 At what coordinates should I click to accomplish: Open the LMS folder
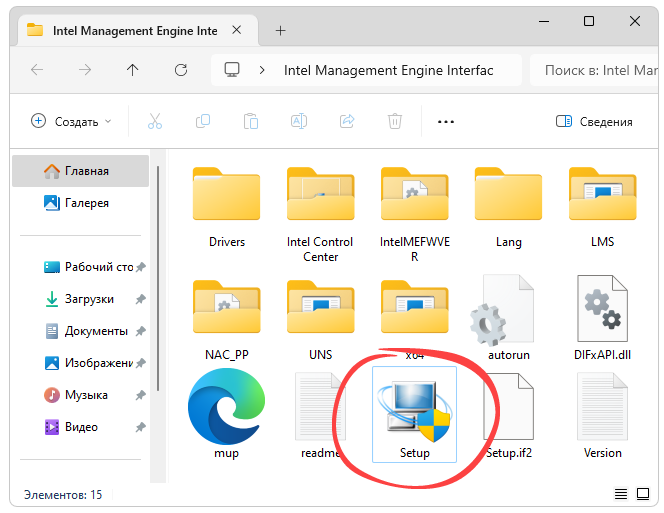click(x=603, y=207)
